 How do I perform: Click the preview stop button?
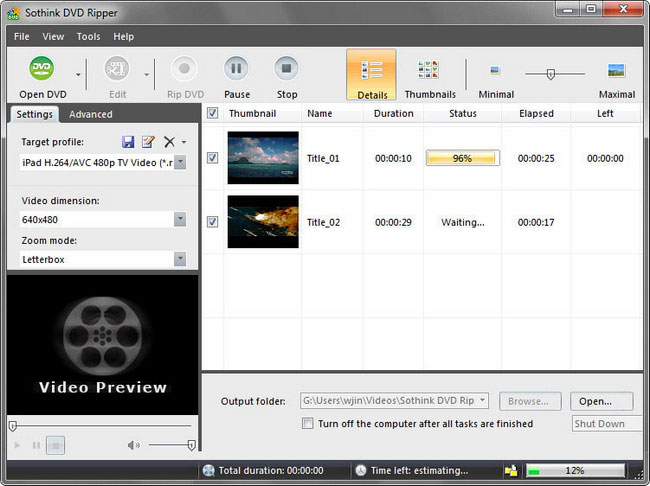tap(55, 445)
